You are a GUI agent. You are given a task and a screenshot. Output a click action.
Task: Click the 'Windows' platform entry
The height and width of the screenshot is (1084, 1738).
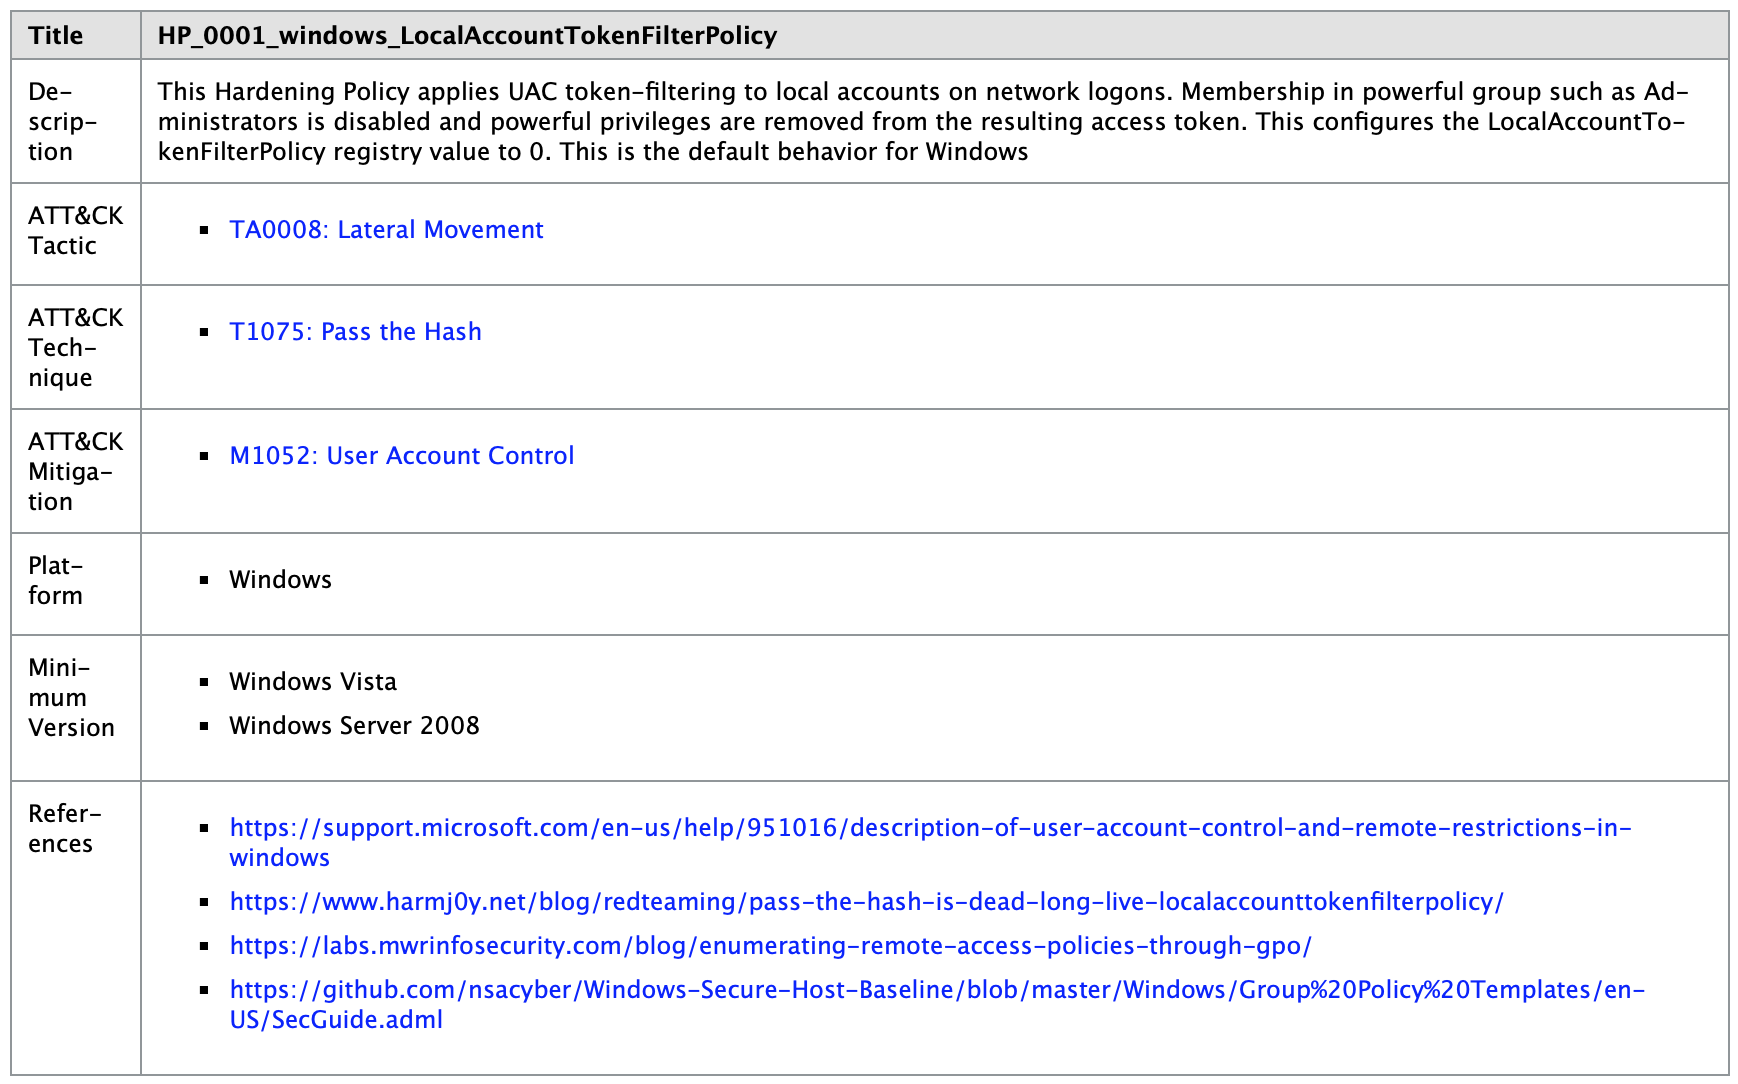280,580
